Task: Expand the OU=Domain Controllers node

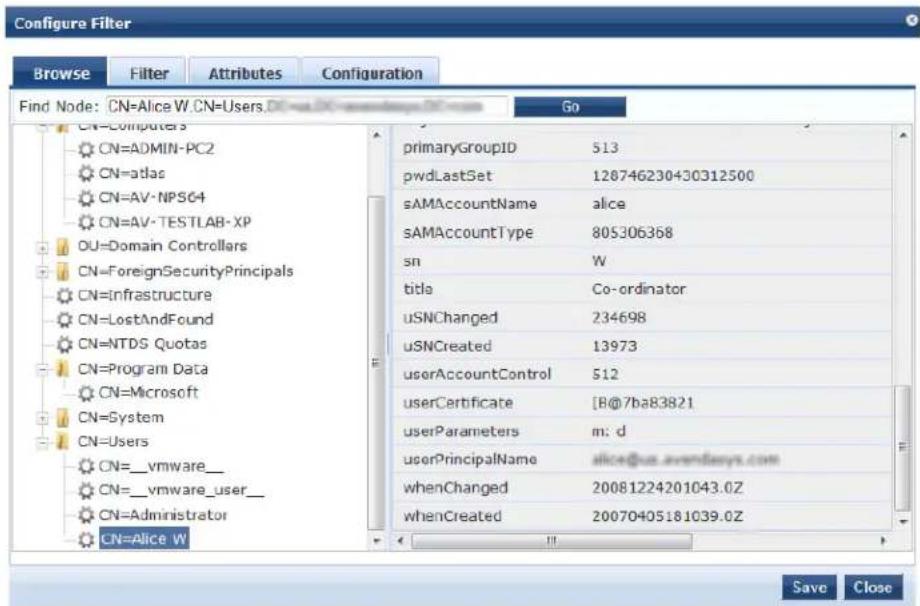Action: click(x=42, y=248)
